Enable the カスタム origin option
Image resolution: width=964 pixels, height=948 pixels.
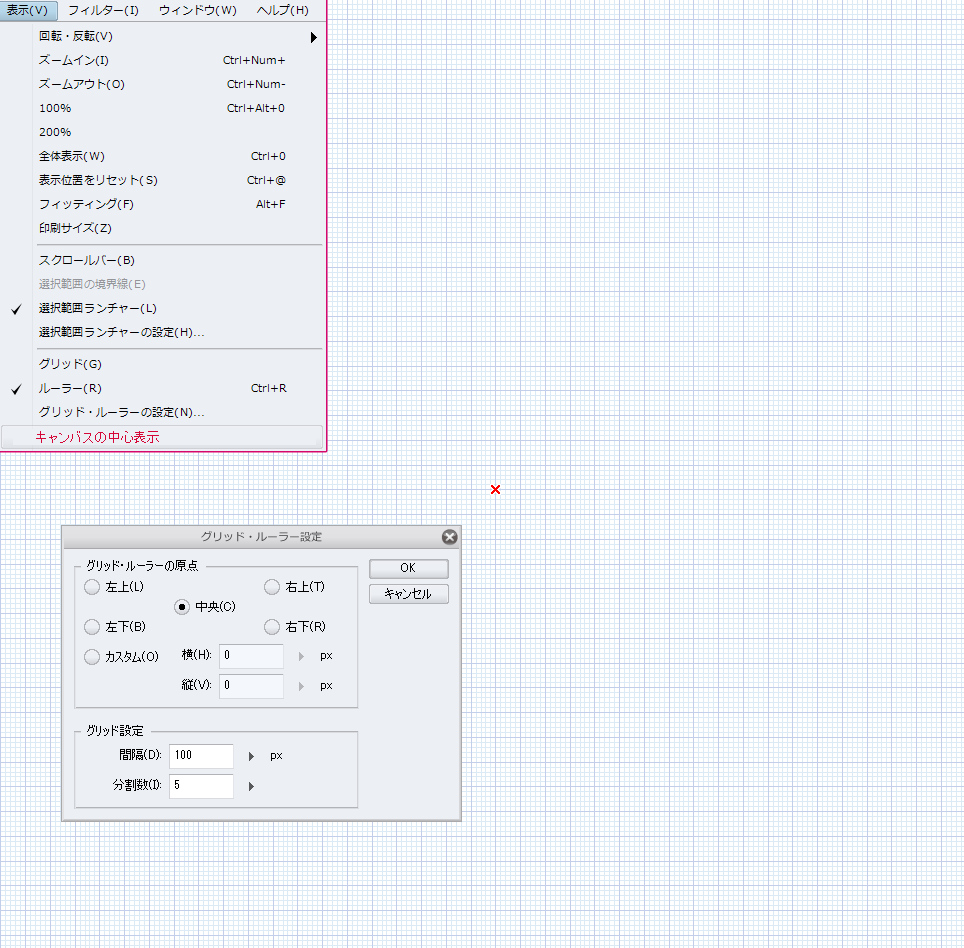[x=92, y=657]
